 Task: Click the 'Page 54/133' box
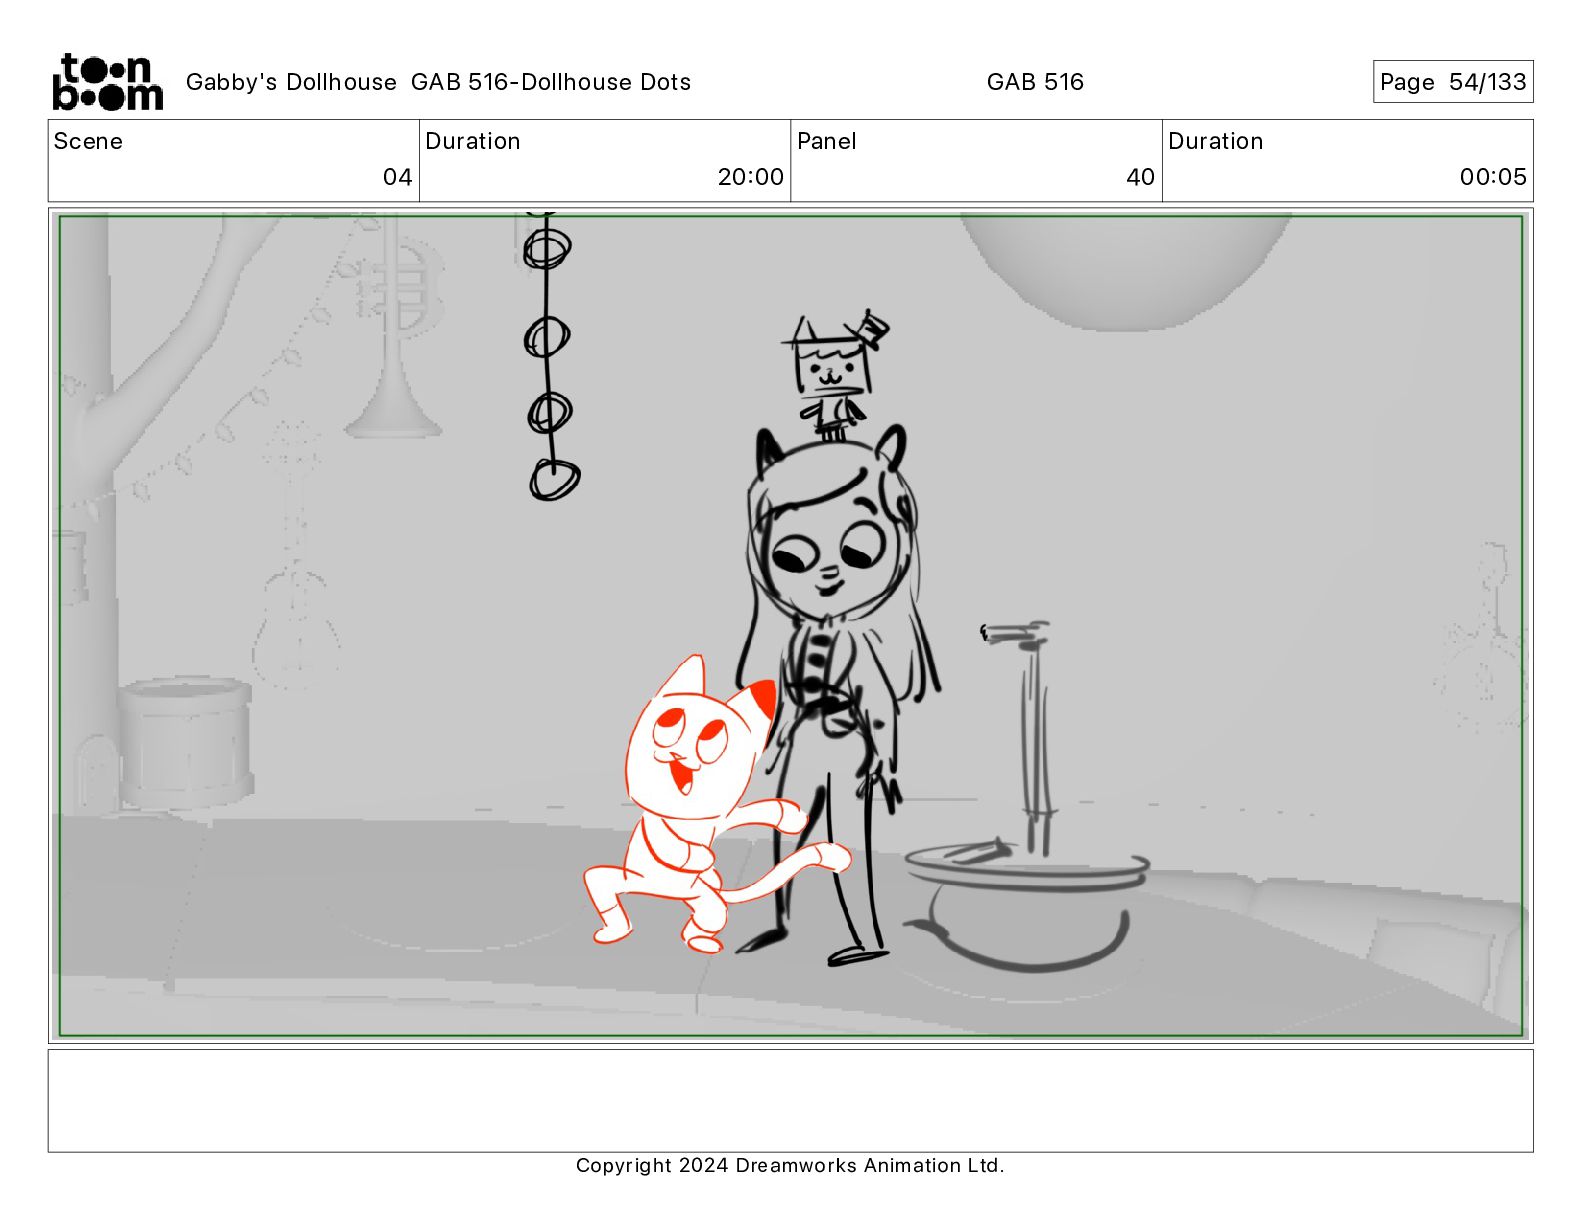1453,82
